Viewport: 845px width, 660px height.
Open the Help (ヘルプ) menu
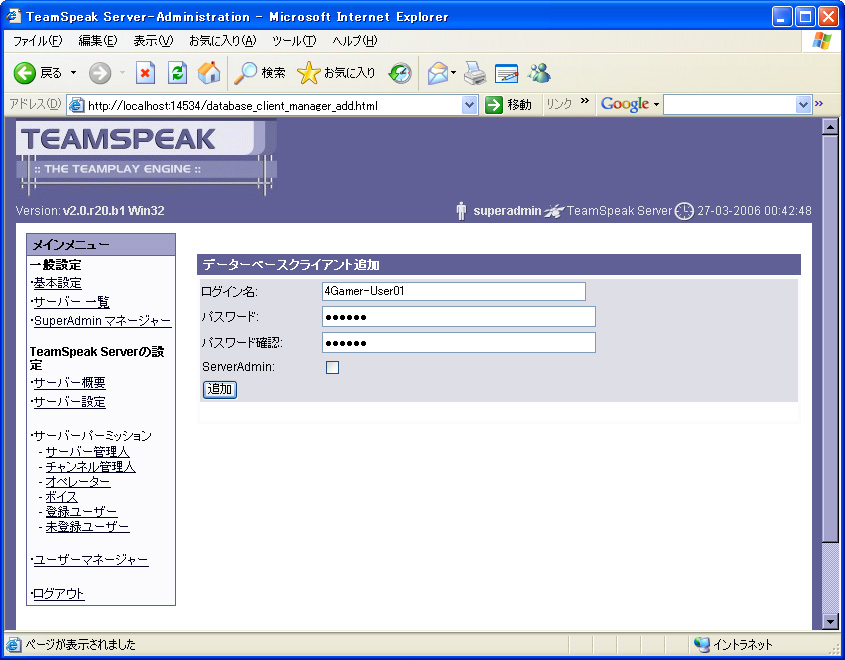(x=355, y=41)
